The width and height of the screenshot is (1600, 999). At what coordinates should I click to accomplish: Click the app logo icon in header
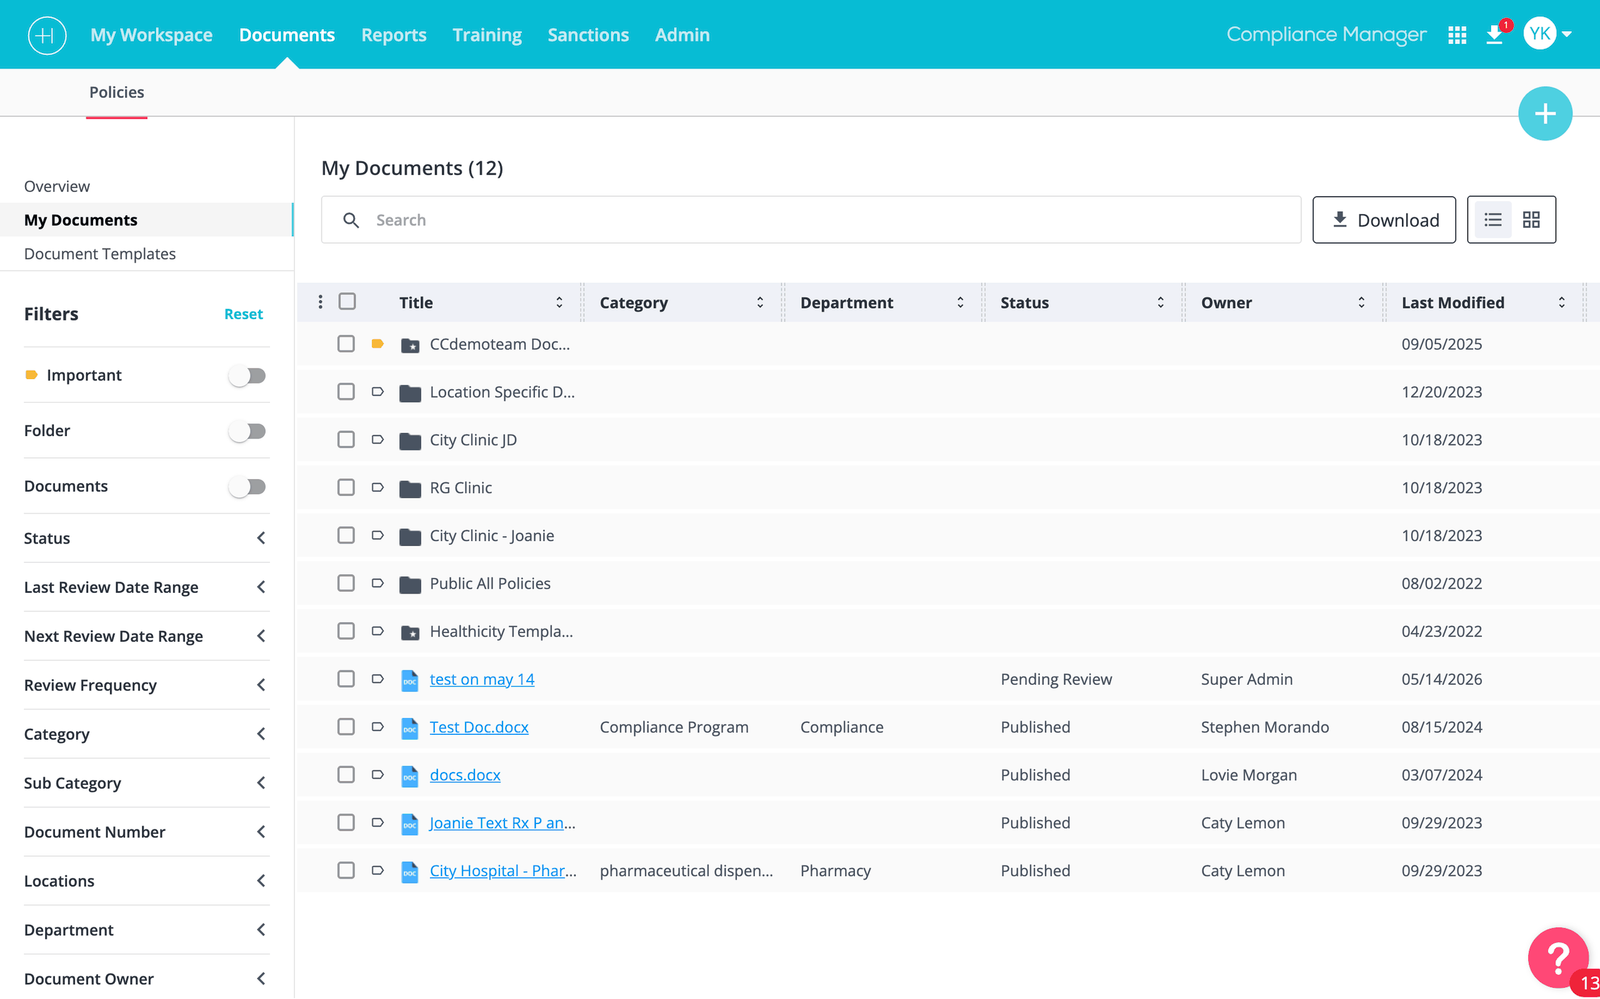point(47,35)
